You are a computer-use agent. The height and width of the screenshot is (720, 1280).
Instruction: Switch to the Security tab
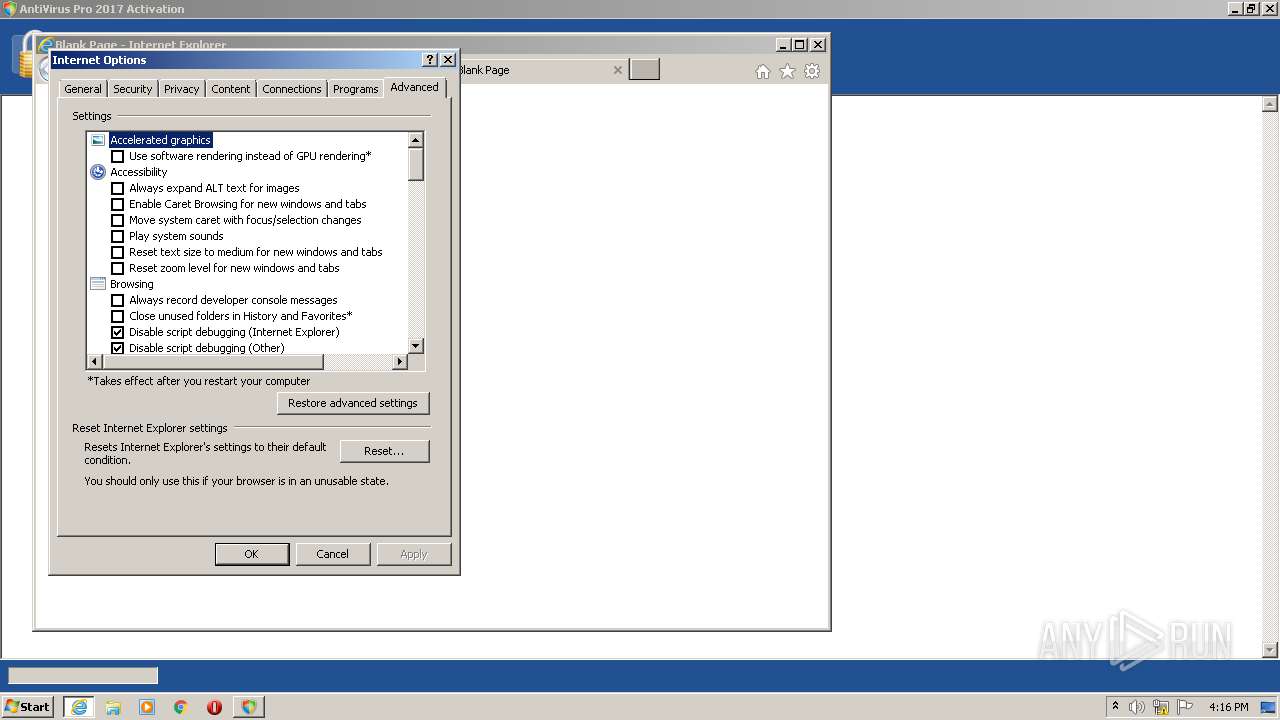132,89
